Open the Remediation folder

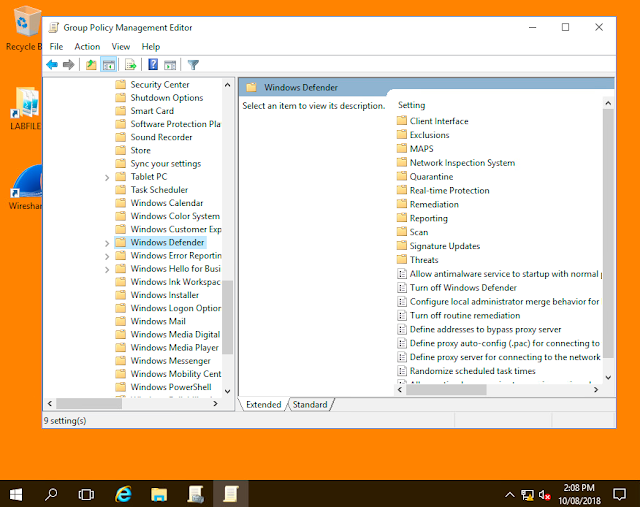(434, 204)
